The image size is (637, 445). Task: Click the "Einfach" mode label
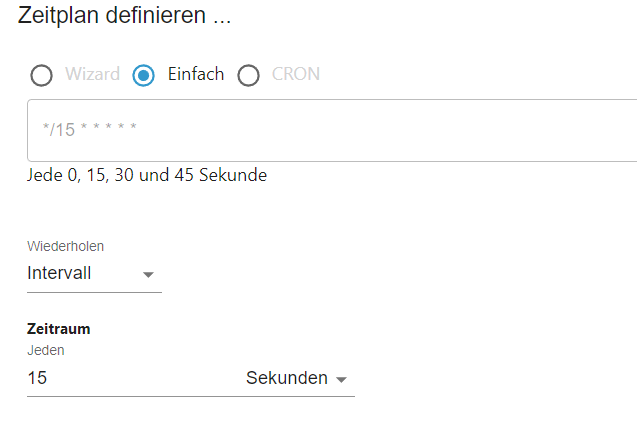click(x=196, y=74)
